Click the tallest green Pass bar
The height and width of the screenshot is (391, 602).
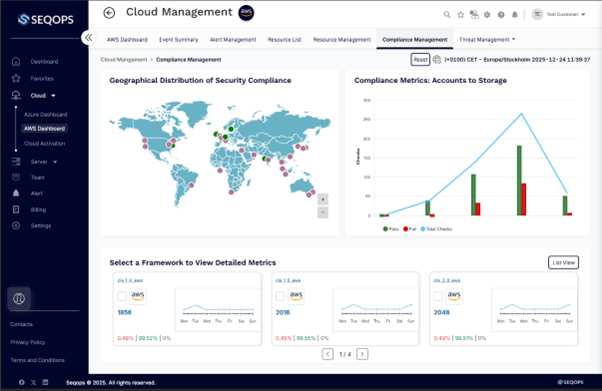click(519, 181)
